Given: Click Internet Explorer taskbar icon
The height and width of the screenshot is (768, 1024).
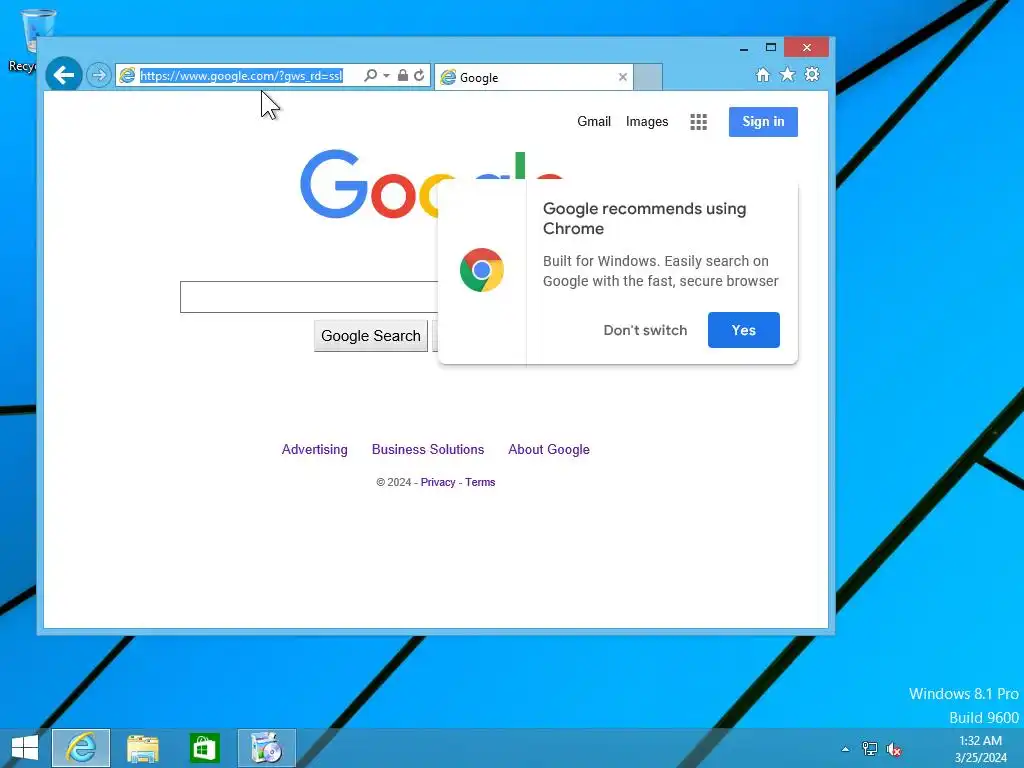Looking at the screenshot, I should coord(81,748).
